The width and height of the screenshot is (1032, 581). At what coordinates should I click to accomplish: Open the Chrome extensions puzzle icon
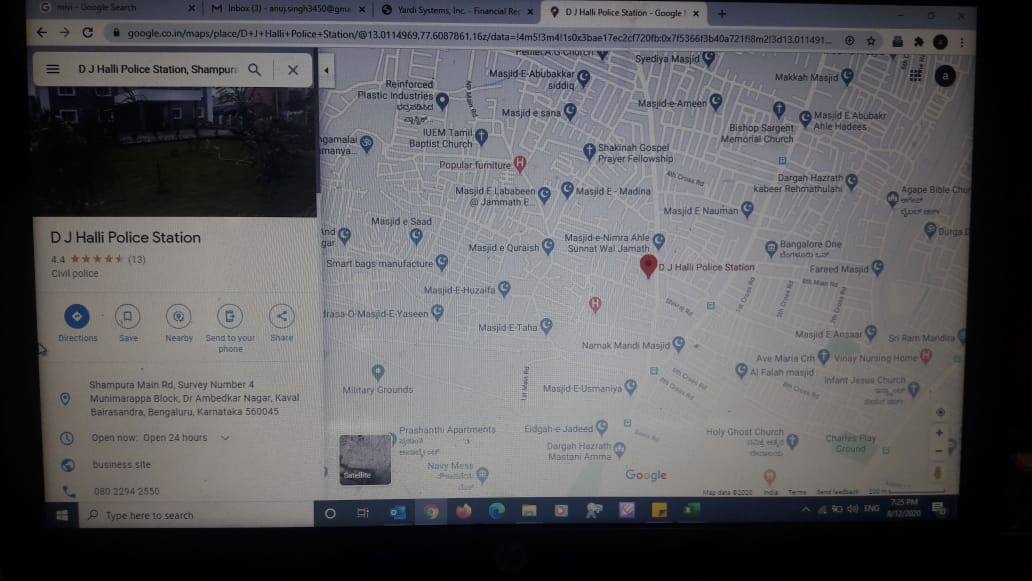(x=918, y=42)
